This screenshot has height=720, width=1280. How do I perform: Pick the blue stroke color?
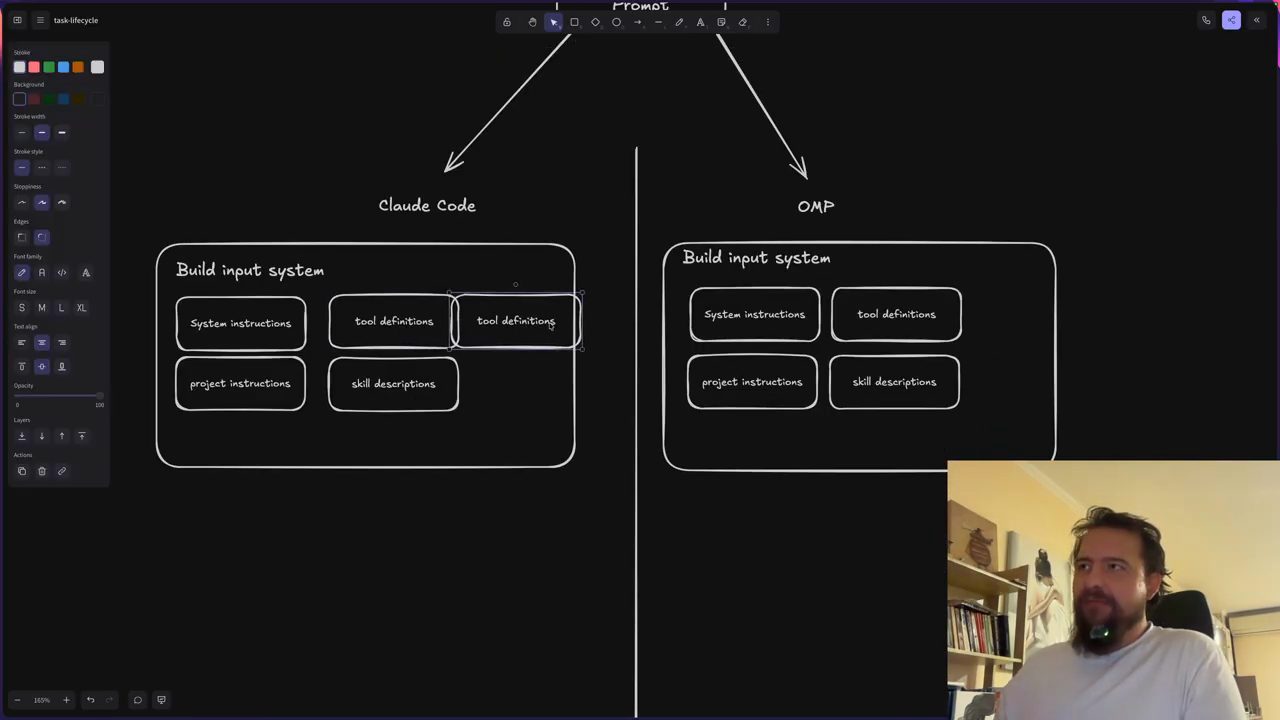click(x=63, y=67)
